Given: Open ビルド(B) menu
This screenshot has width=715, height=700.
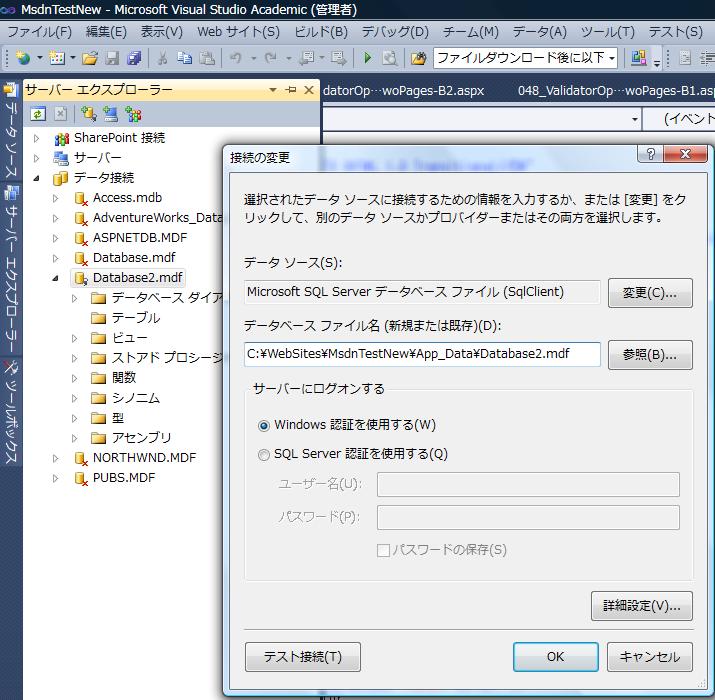Looking at the screenshot, I should [321, 32].
